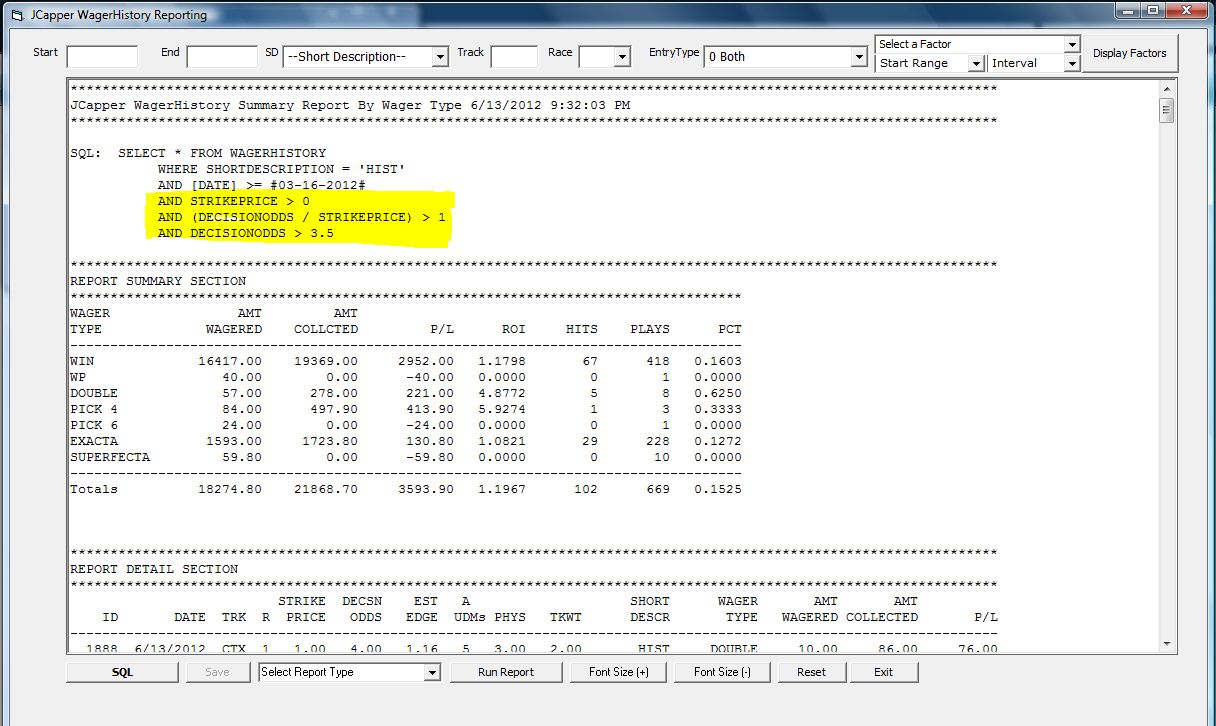
Task: Click the report scrollbar up arrow
Action: point(1166,88)
